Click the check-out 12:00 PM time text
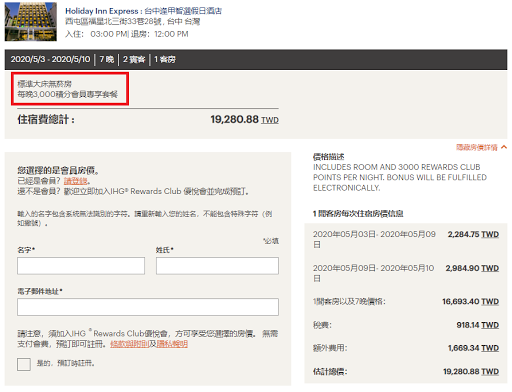Screen dimensions: 512x392 tap(171, 34)
